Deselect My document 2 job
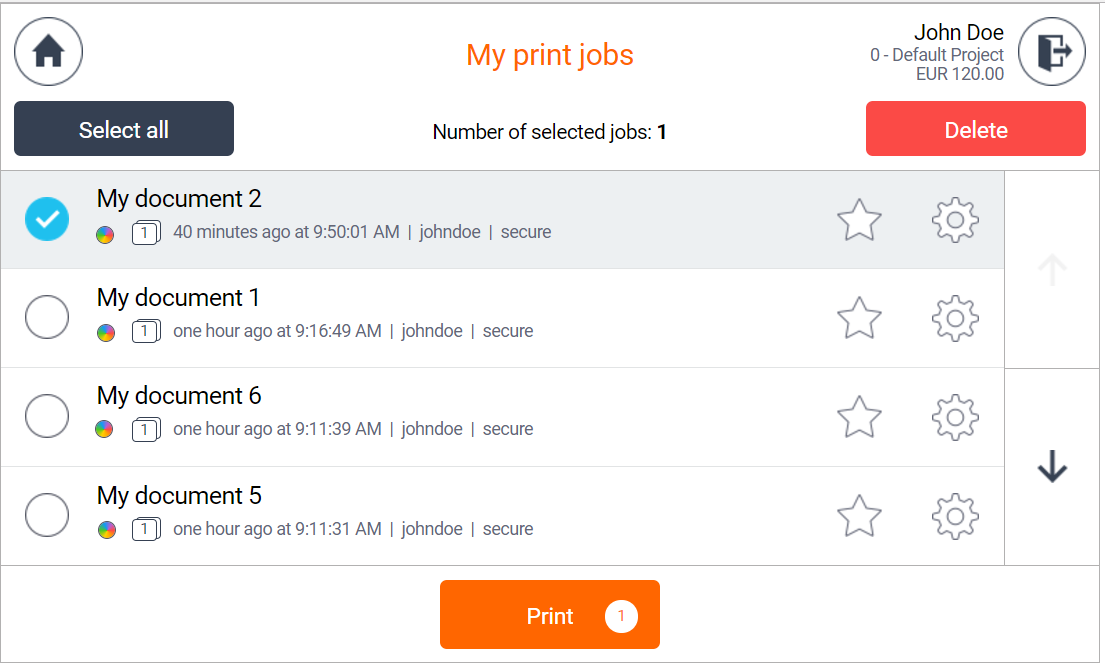1105x667 pixels. (47, 219)
